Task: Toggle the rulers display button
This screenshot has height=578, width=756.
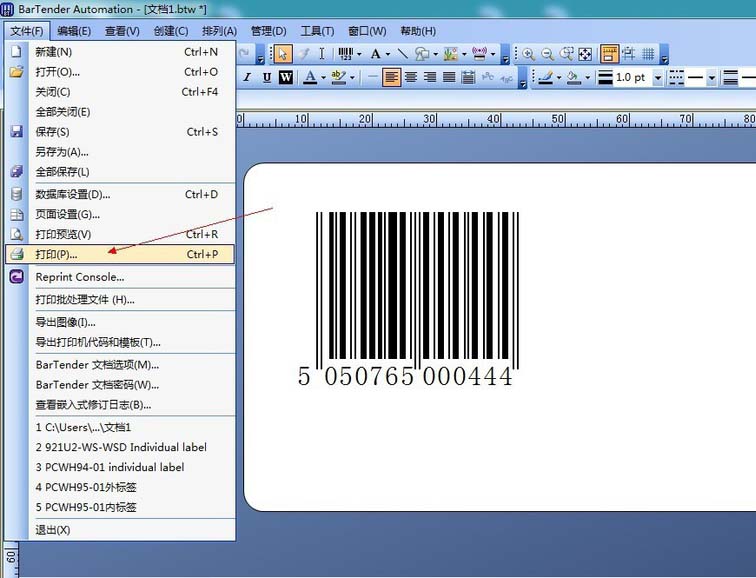Action: (x=609, y=54)
